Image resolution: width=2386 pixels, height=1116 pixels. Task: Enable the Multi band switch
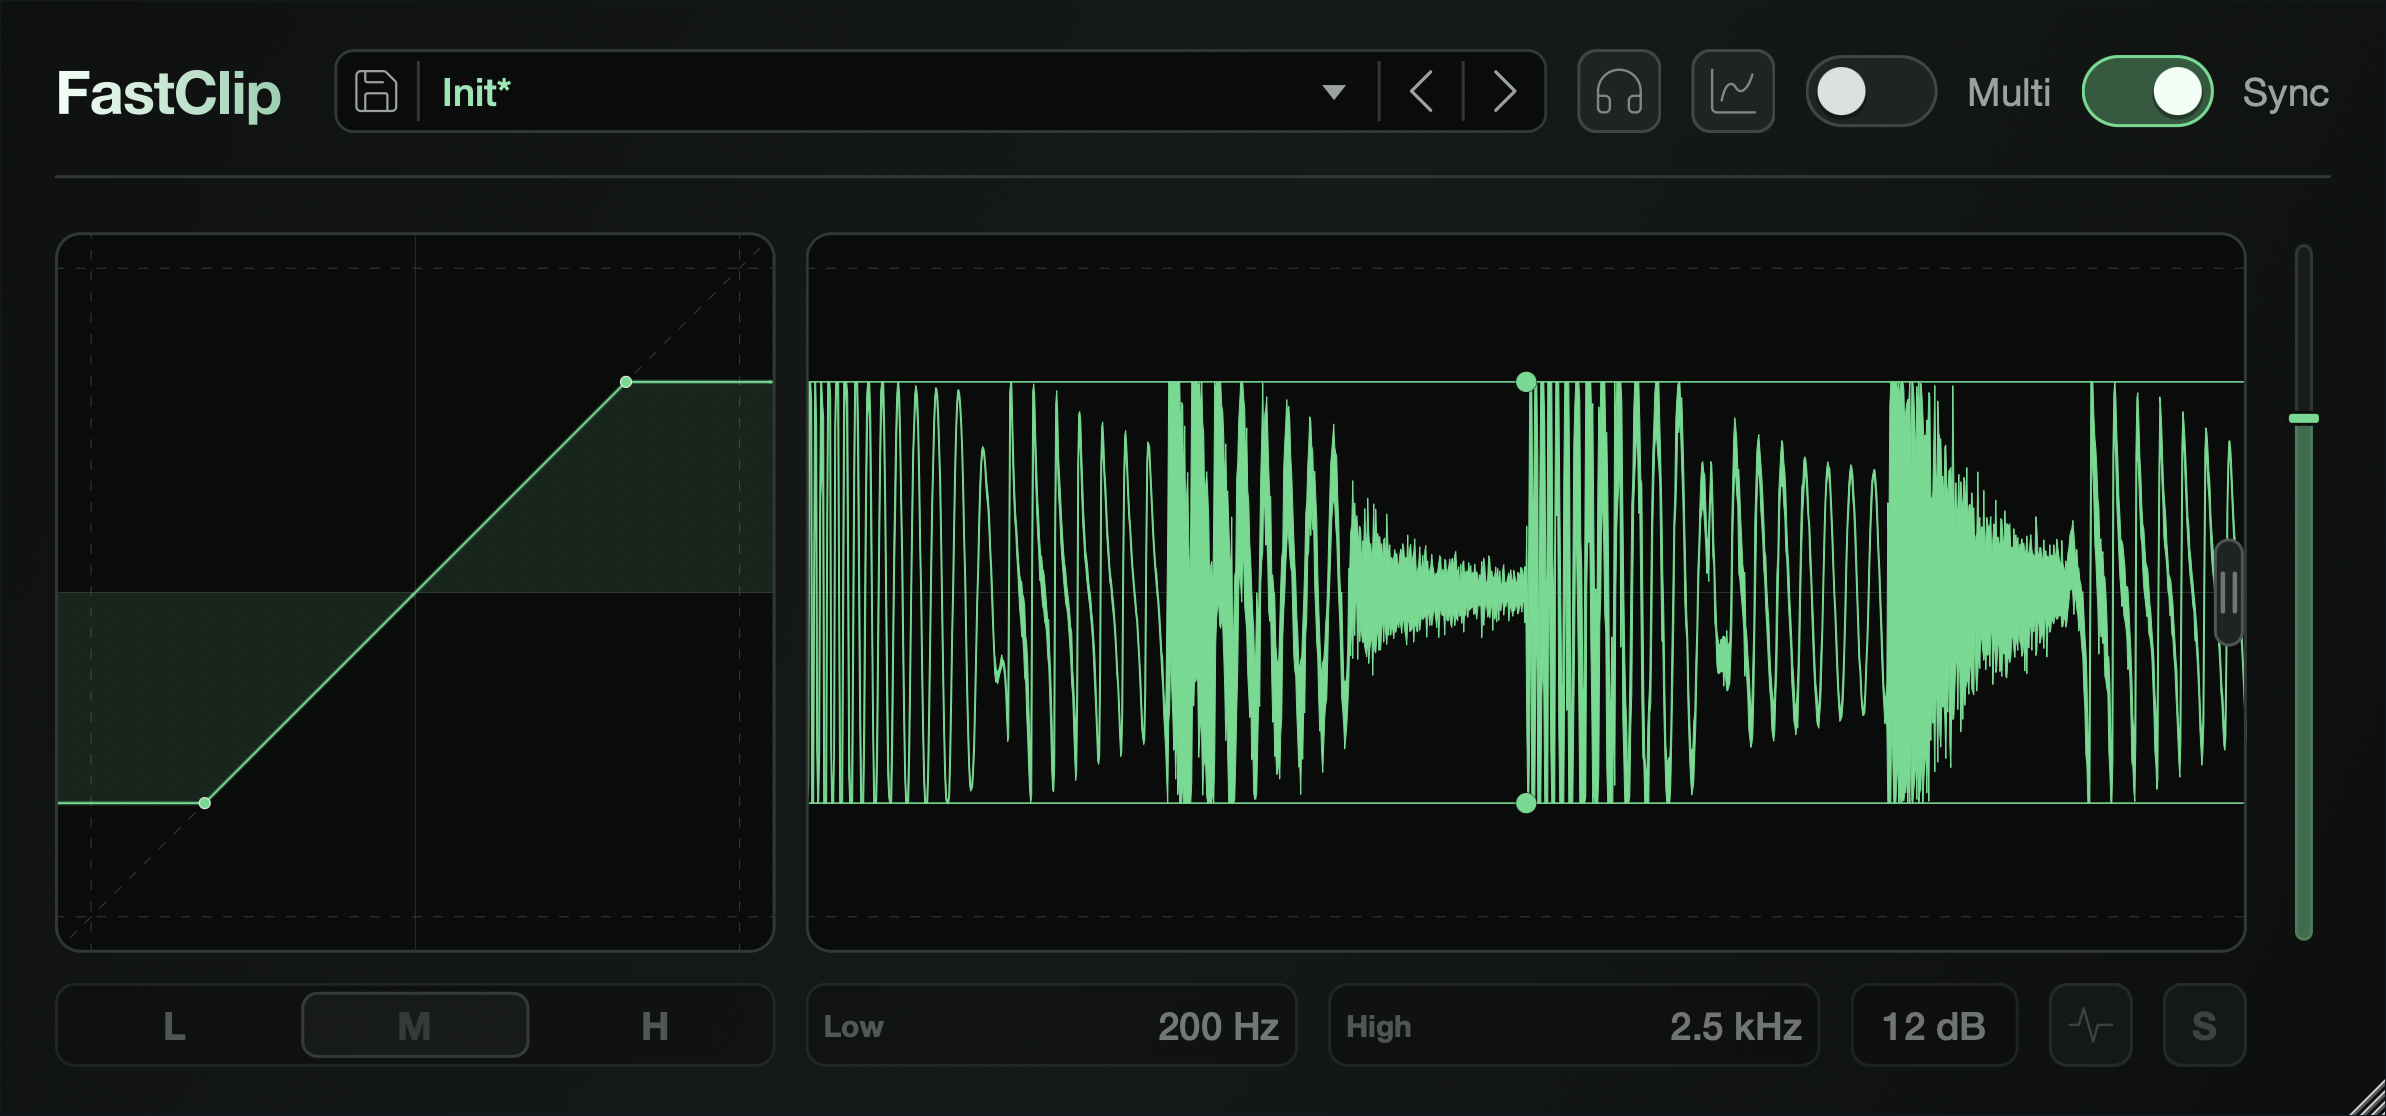tap(1871, 92)
